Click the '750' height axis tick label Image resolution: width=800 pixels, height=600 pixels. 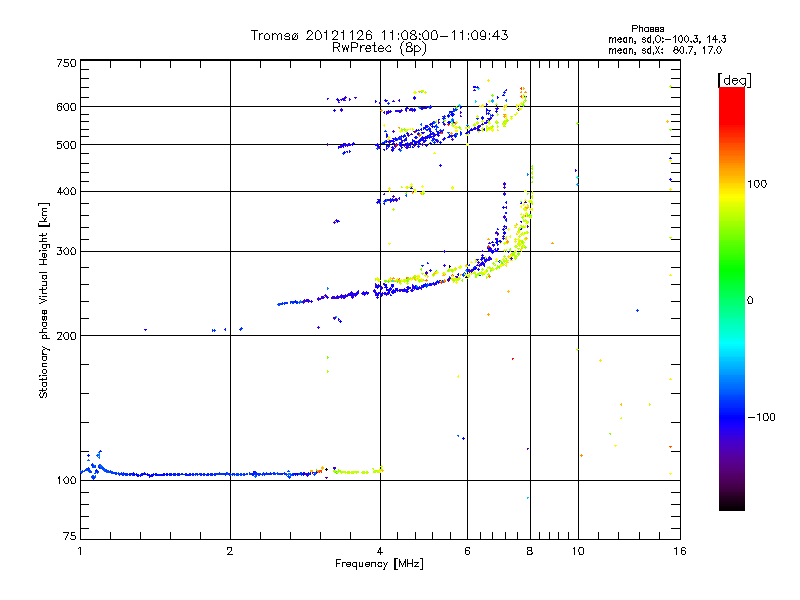coord(66,63)
